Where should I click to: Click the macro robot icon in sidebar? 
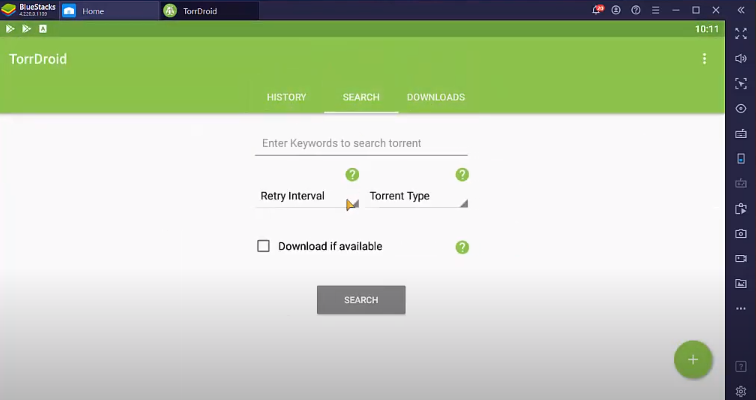coord(741,184)
